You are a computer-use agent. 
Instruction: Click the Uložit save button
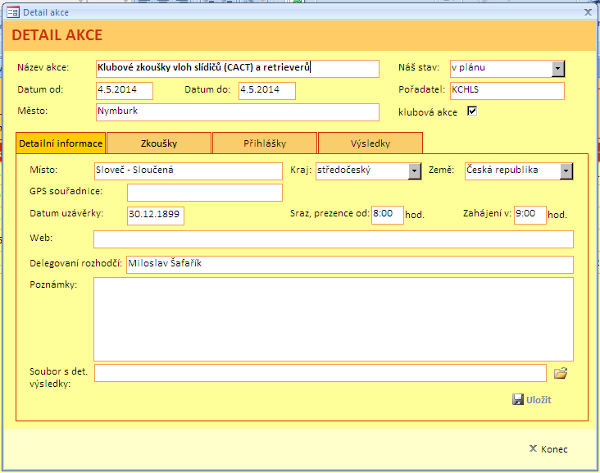[x=532, y=400]
